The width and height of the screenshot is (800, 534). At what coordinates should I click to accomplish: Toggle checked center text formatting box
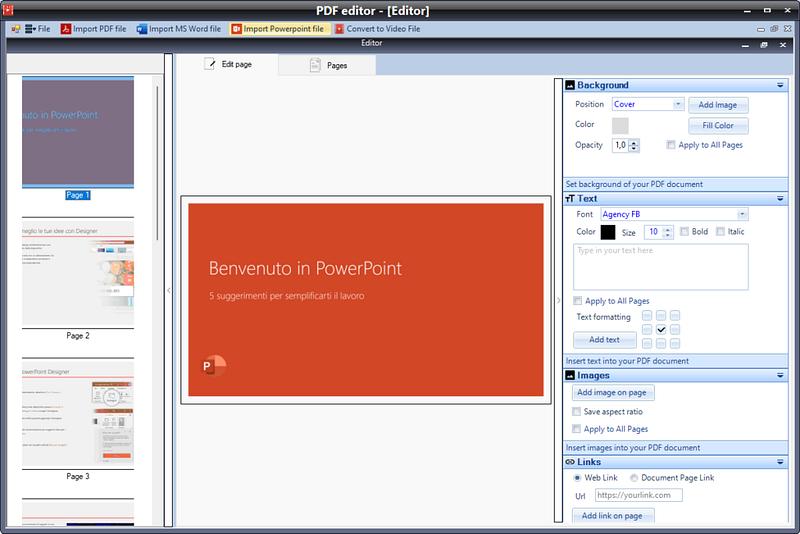coord(661,329)
